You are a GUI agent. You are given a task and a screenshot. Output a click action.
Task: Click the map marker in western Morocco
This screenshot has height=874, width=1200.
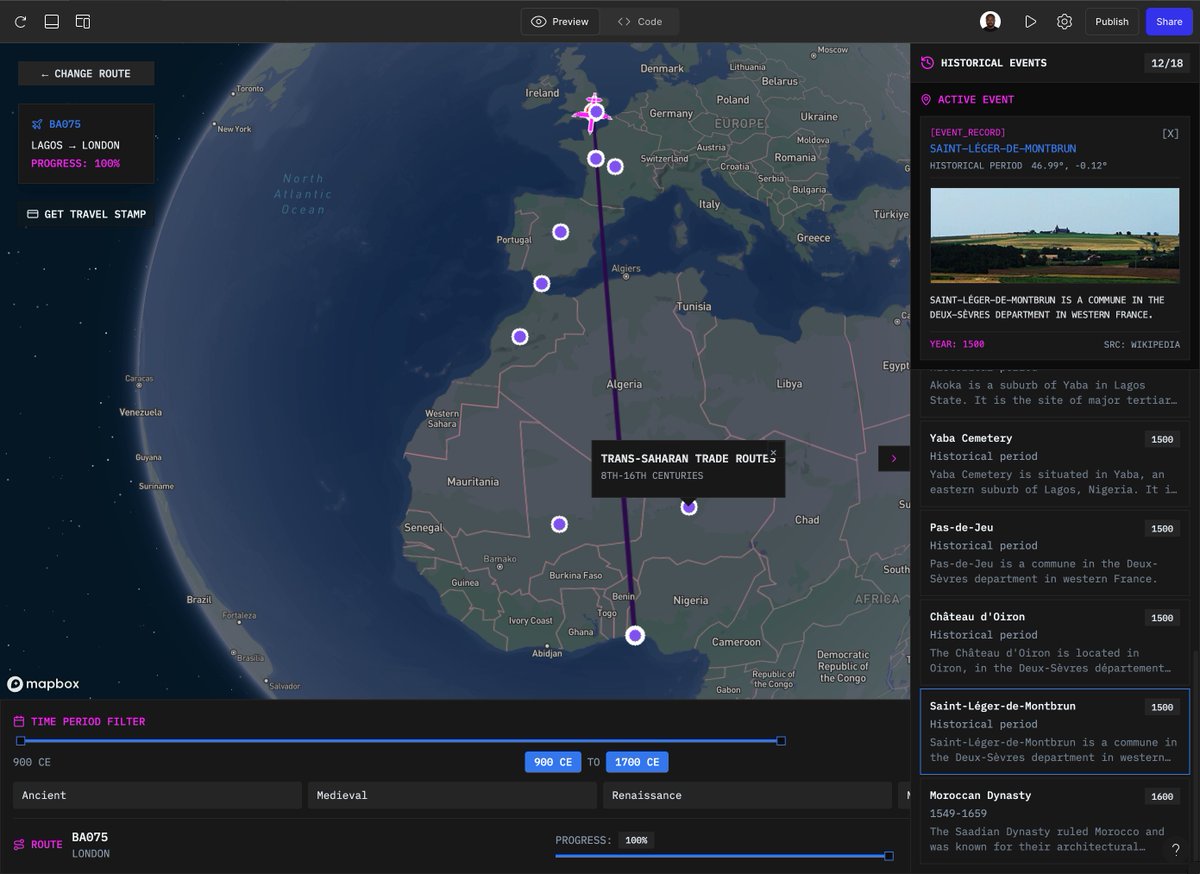pyautogui.click(x=520, y=336)
